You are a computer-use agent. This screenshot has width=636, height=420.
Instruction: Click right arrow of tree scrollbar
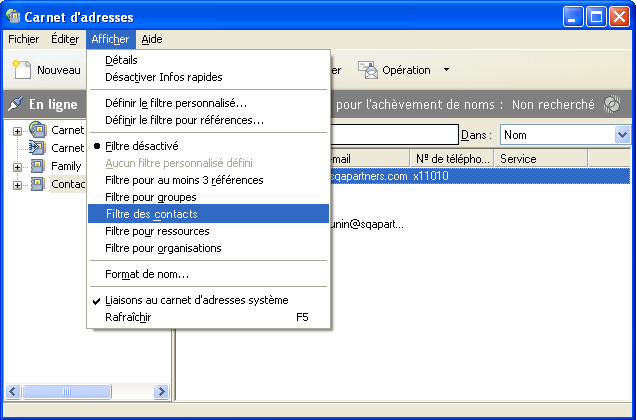click(161, 392)
